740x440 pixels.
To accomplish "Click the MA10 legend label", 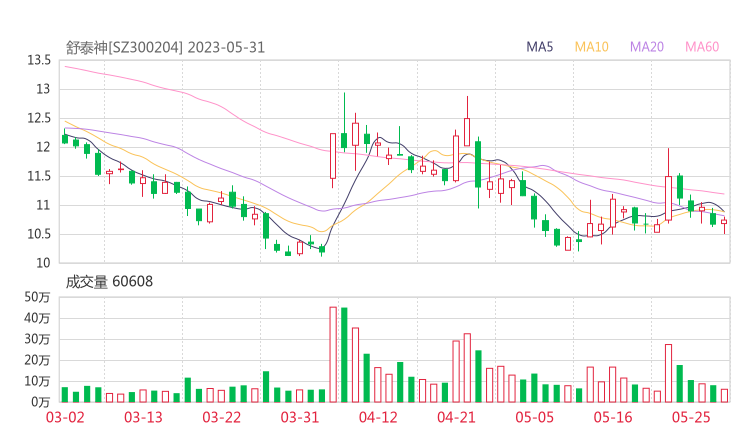I will point(591,47).
